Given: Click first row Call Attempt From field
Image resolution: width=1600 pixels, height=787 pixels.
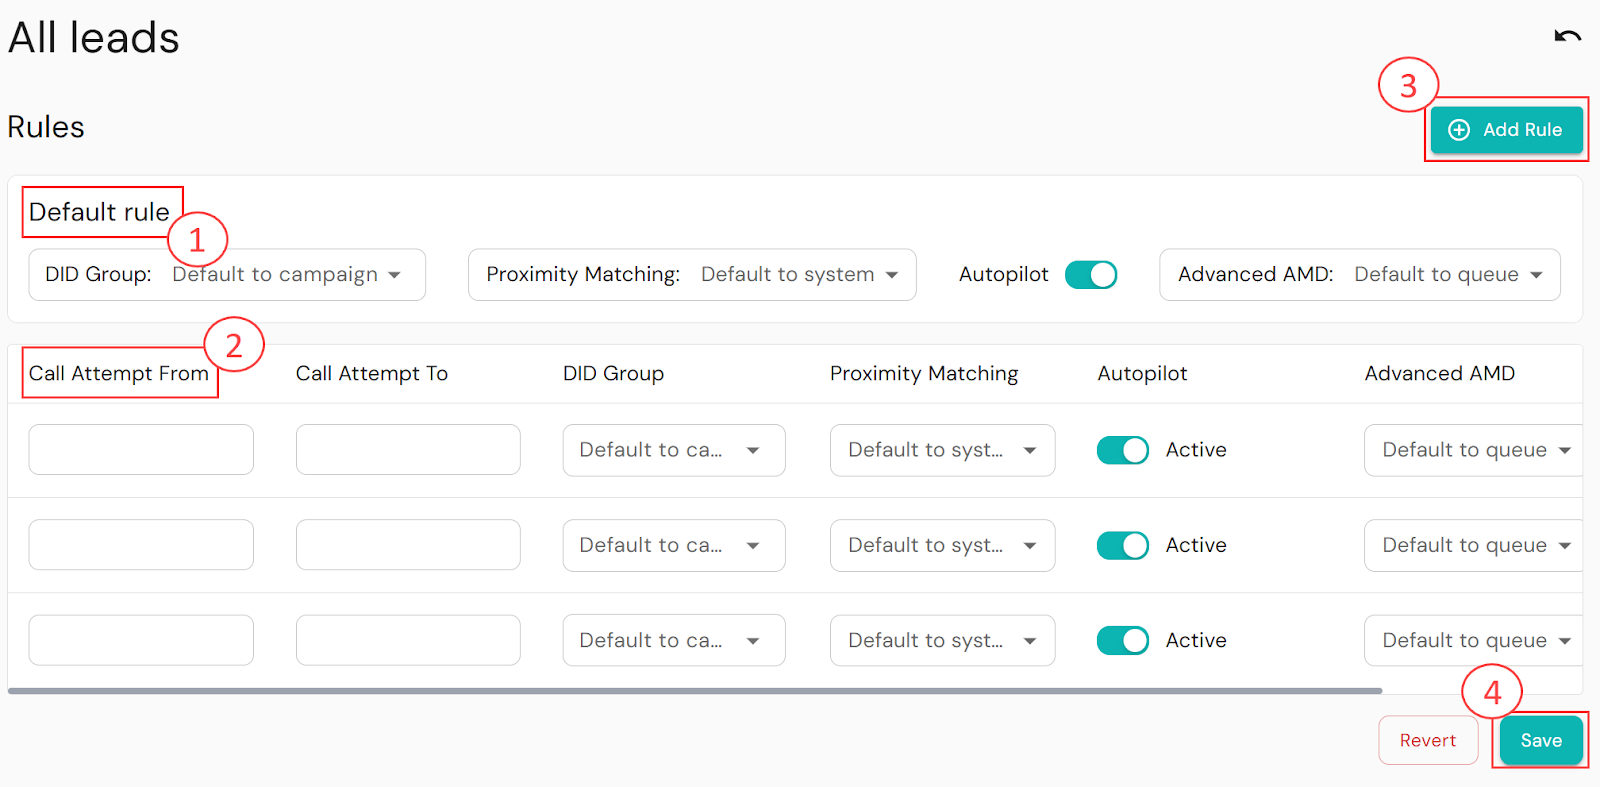Looking at the screenshot, I should coord(141,450).
